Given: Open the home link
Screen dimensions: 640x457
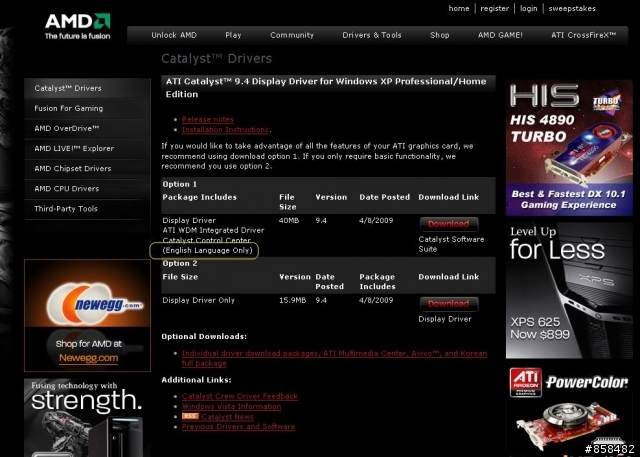Looking at the screenshot, I should pyautogui.click(x=459, y=8).
